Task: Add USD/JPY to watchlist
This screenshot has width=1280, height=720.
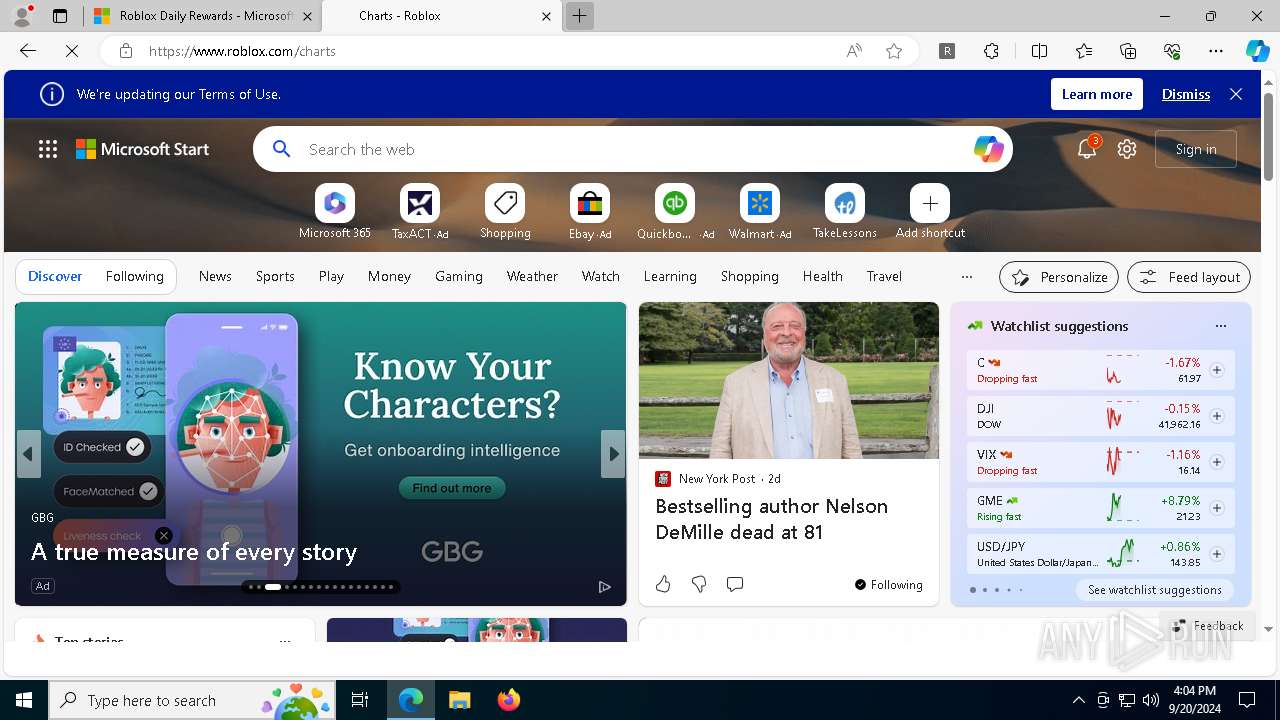Action: [1217, 554]
